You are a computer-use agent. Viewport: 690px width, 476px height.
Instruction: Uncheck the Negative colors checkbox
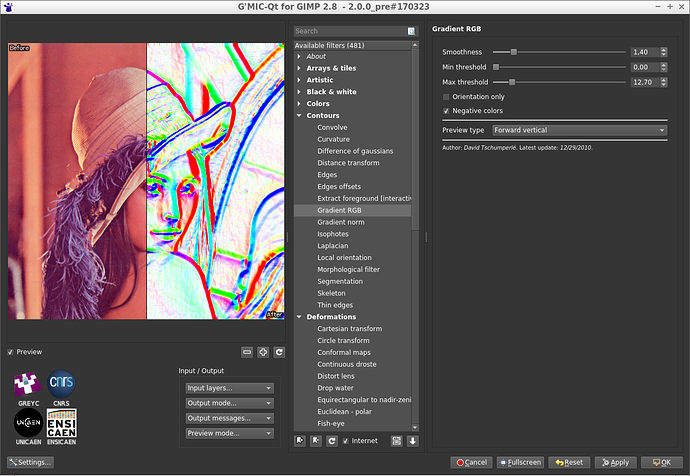click(x=447, y=111)
